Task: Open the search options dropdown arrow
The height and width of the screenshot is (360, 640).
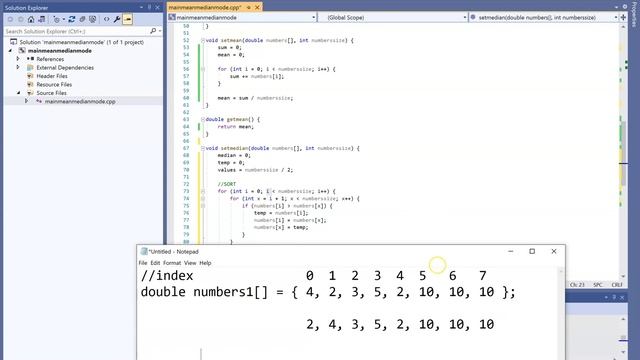Action: point(160,31)
